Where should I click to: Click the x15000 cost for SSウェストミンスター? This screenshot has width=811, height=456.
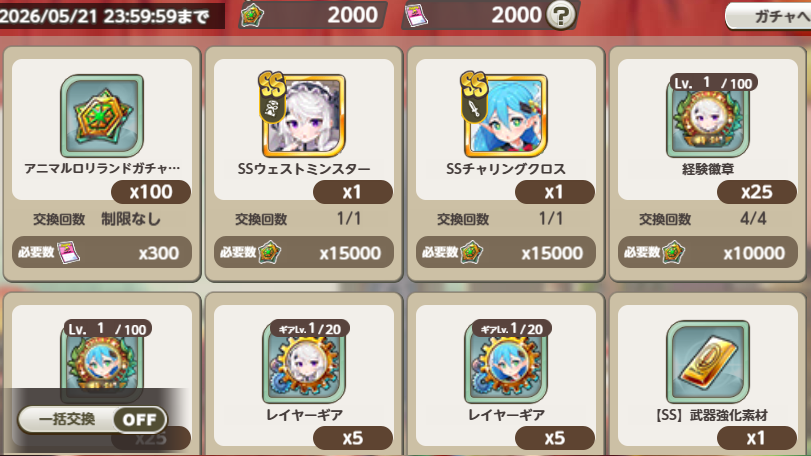(304, 252)
